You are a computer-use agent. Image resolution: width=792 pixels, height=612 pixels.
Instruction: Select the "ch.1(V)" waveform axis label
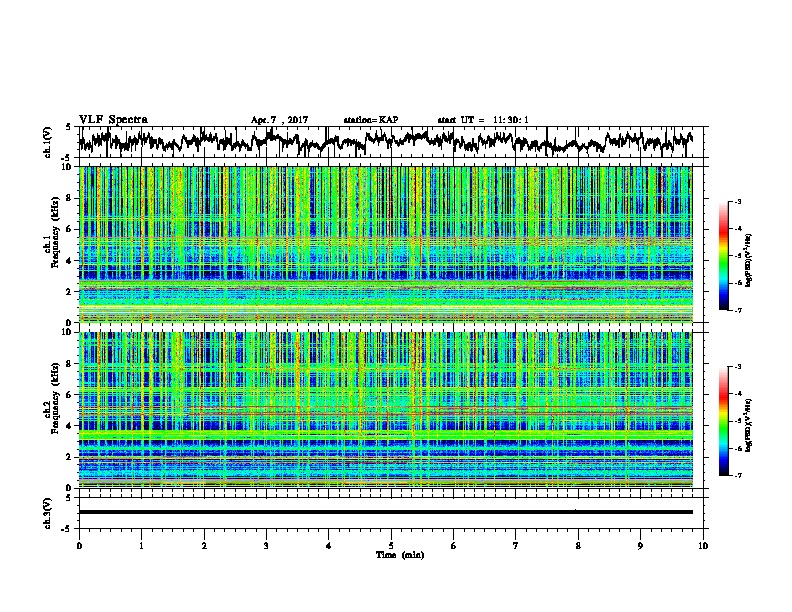(x=48, y=142)
